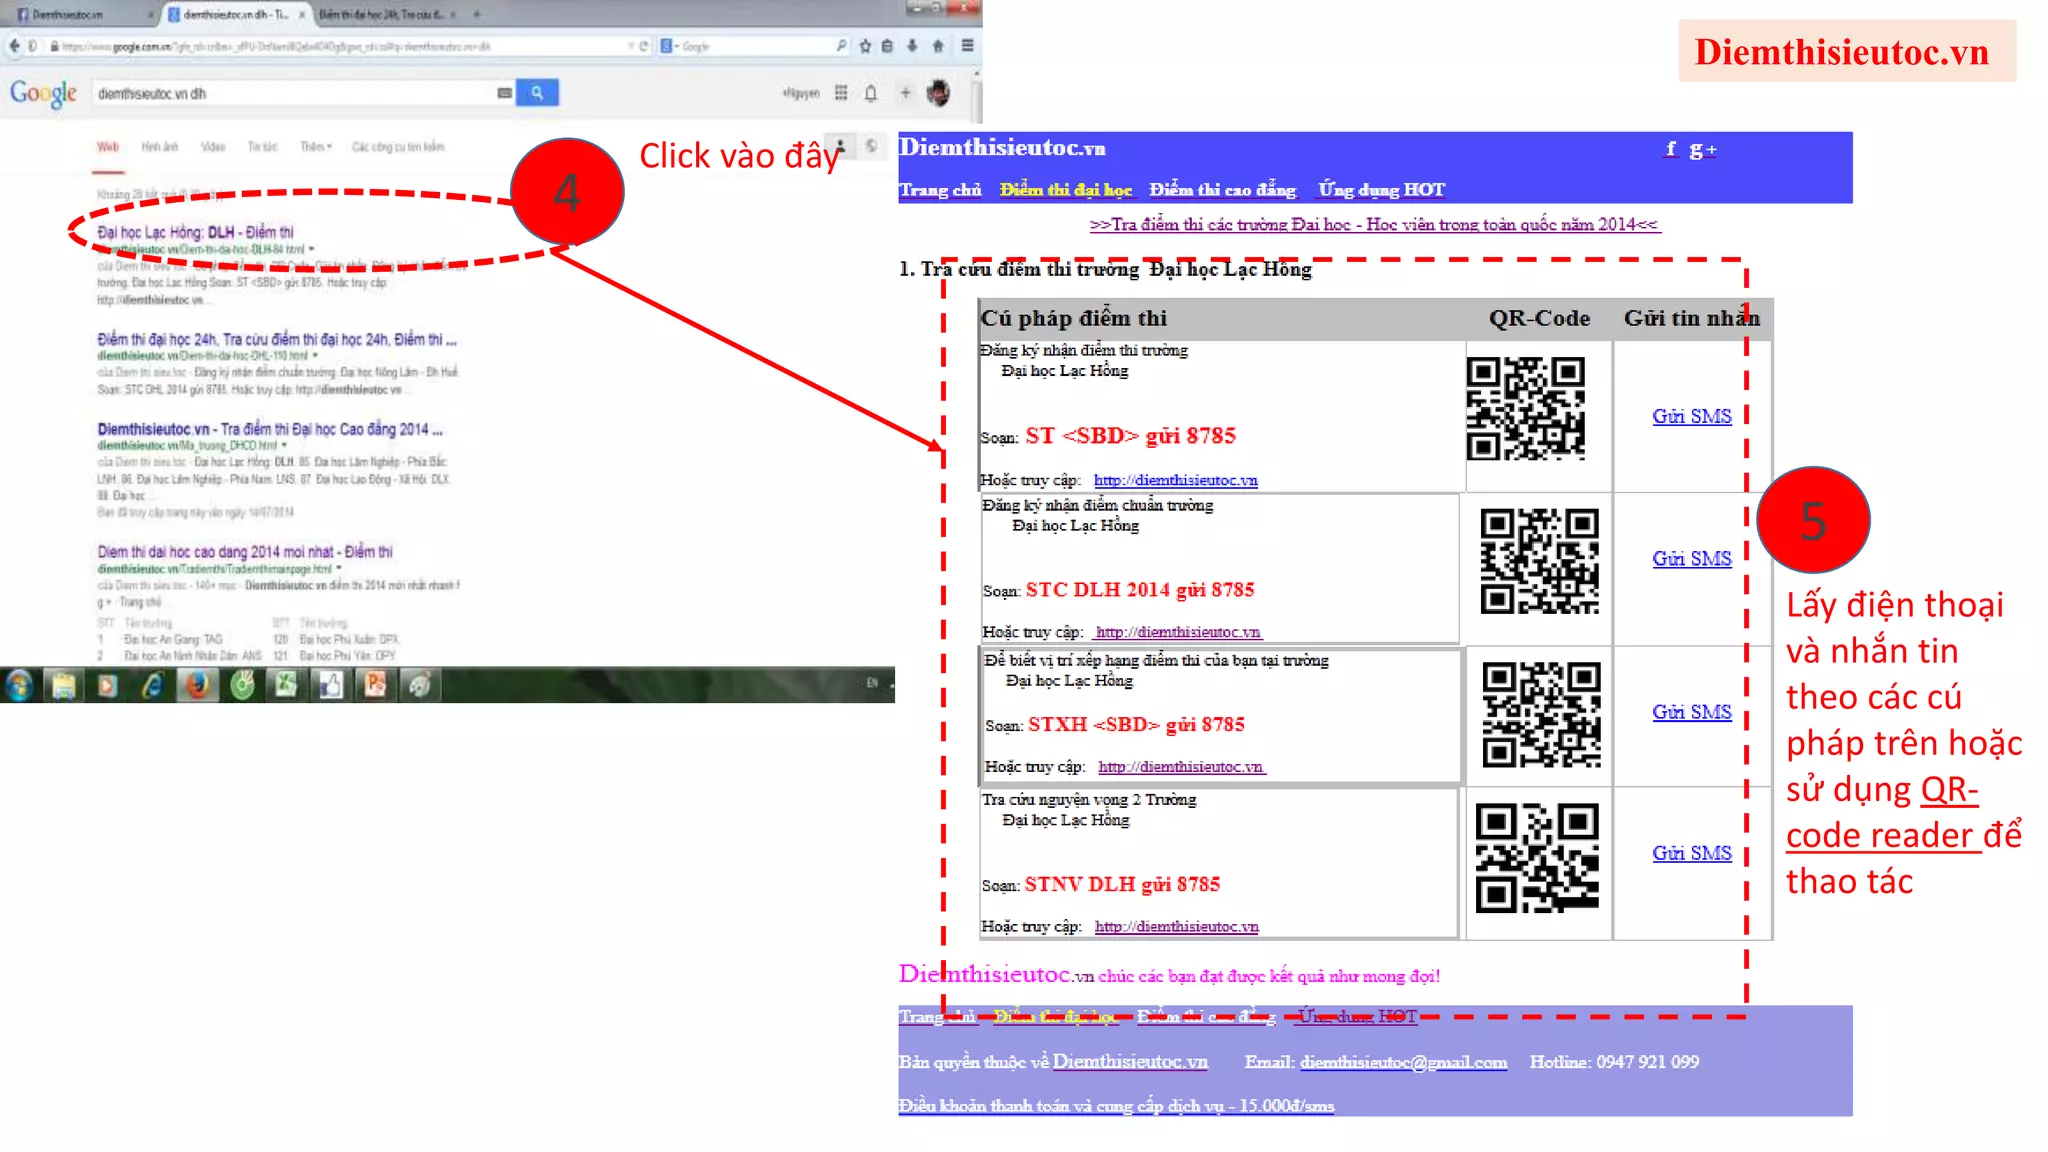
Task: Open Windows Explorer from the taskbar
Action: [x=64, y=685]
